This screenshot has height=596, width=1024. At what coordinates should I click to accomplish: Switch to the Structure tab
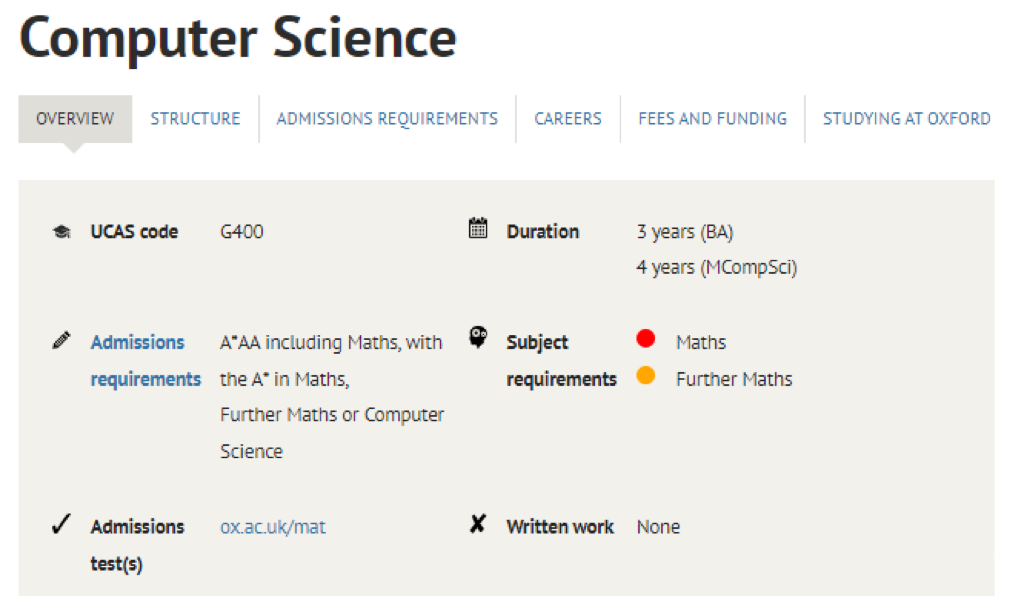[195, 119]
